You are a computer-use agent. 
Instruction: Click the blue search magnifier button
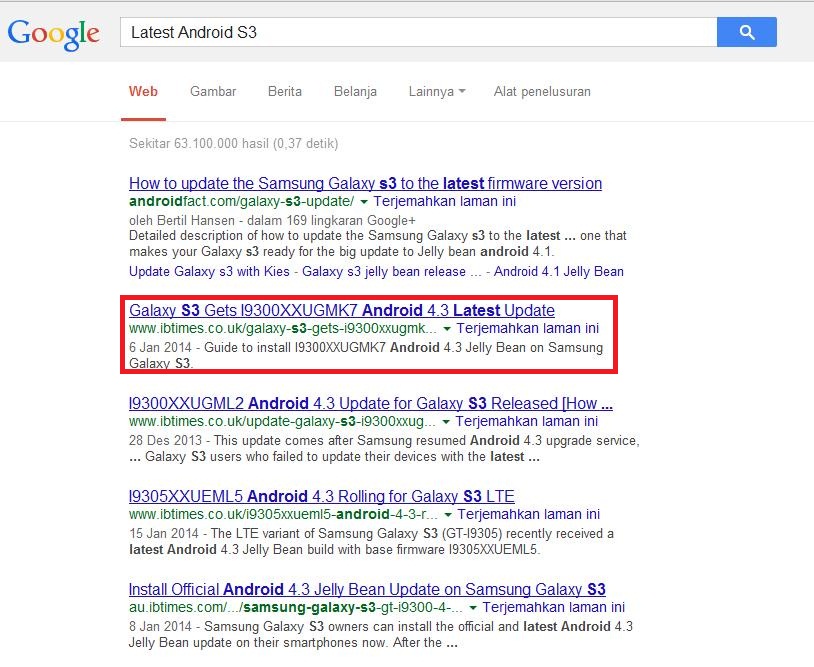pos(747,32)
